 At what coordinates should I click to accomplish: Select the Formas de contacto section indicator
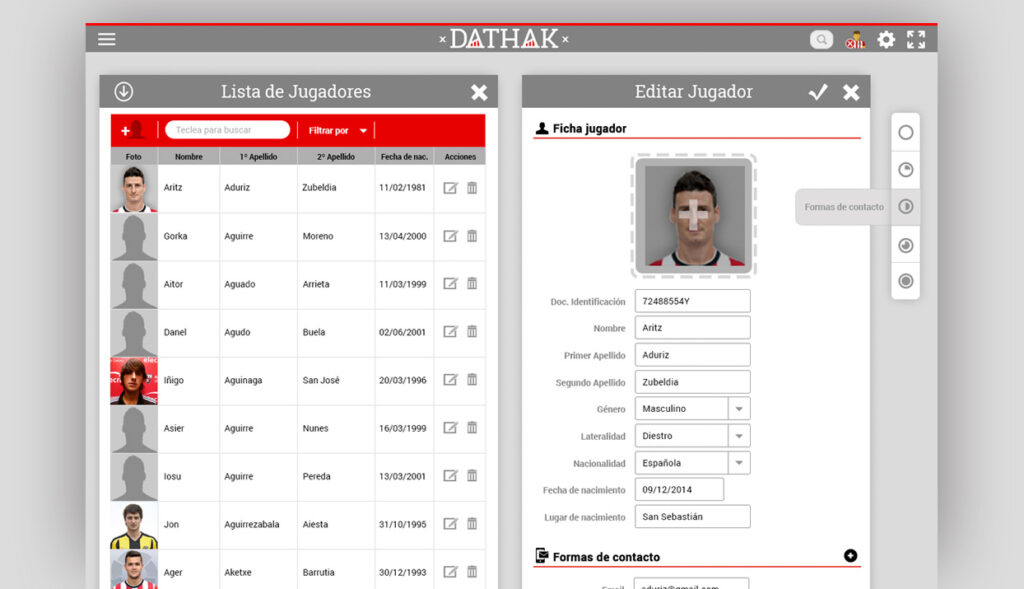906,207
